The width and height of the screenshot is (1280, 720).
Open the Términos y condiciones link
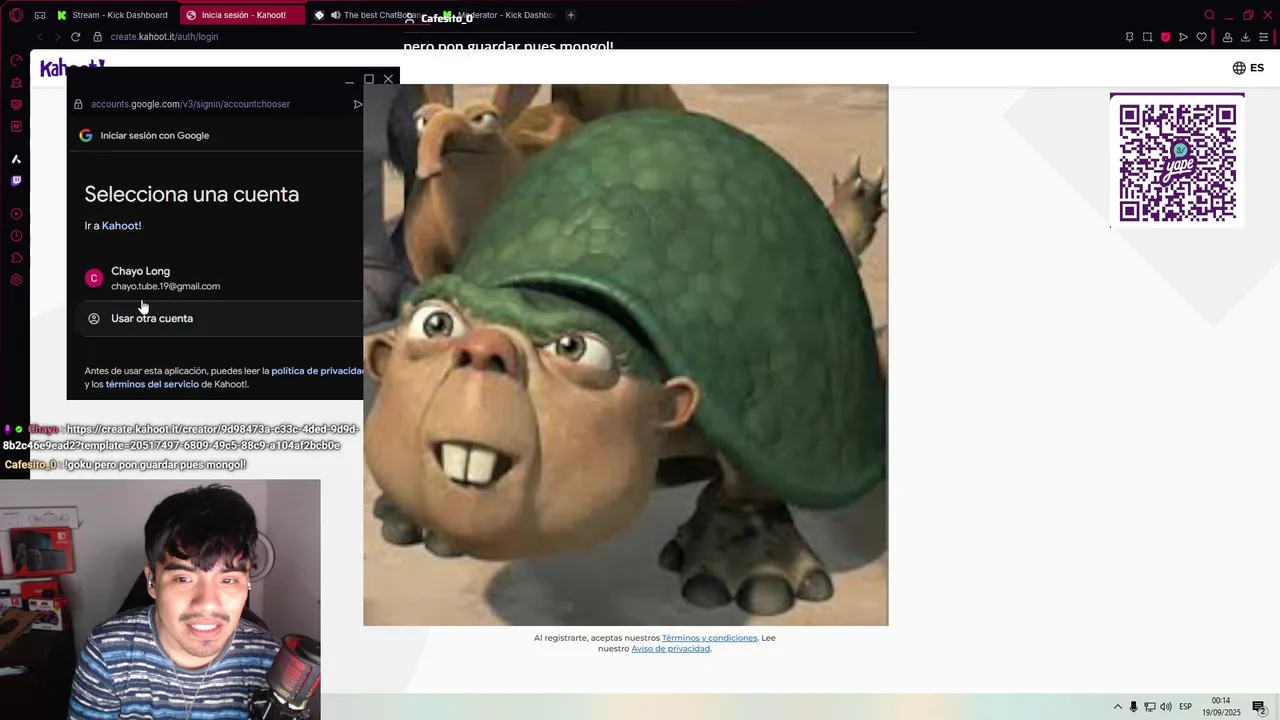tap(709, 638)
